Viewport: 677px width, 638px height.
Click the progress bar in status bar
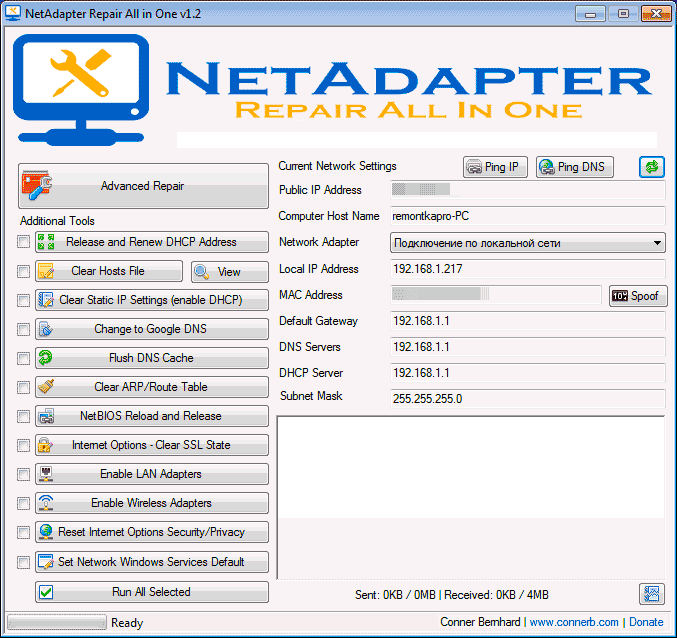click(x=56, y=622)
